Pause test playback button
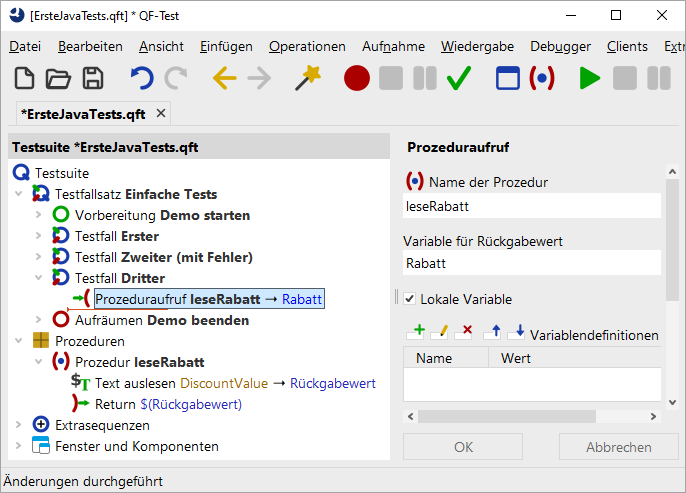 click(x=659, y=78)
